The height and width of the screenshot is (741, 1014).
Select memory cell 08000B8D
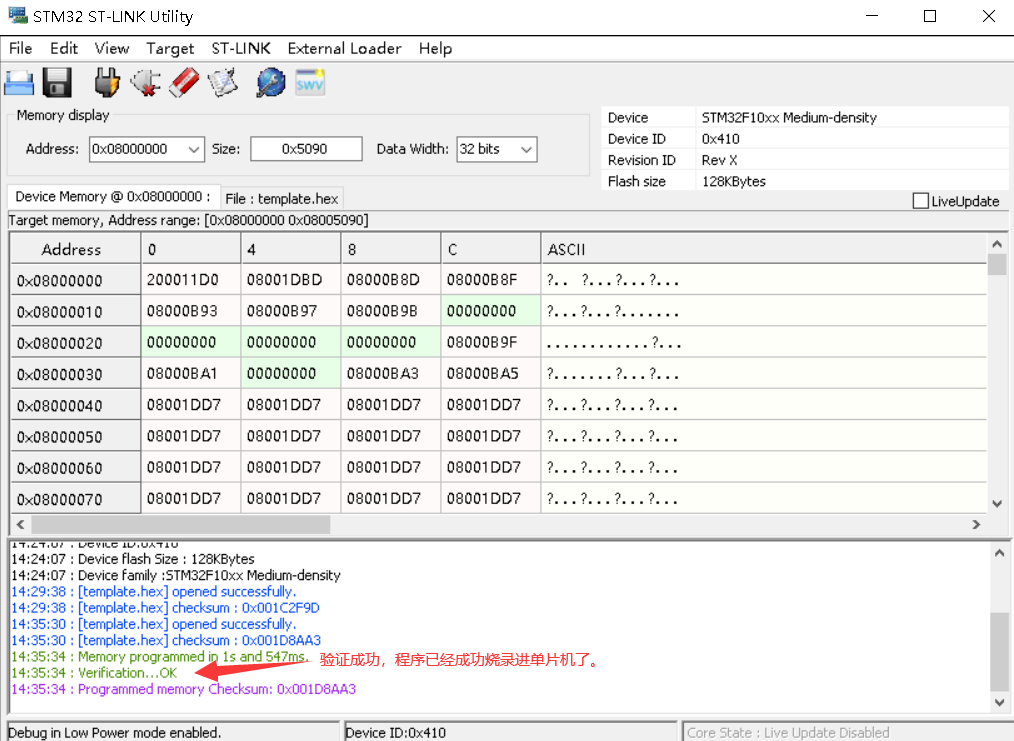391,280
